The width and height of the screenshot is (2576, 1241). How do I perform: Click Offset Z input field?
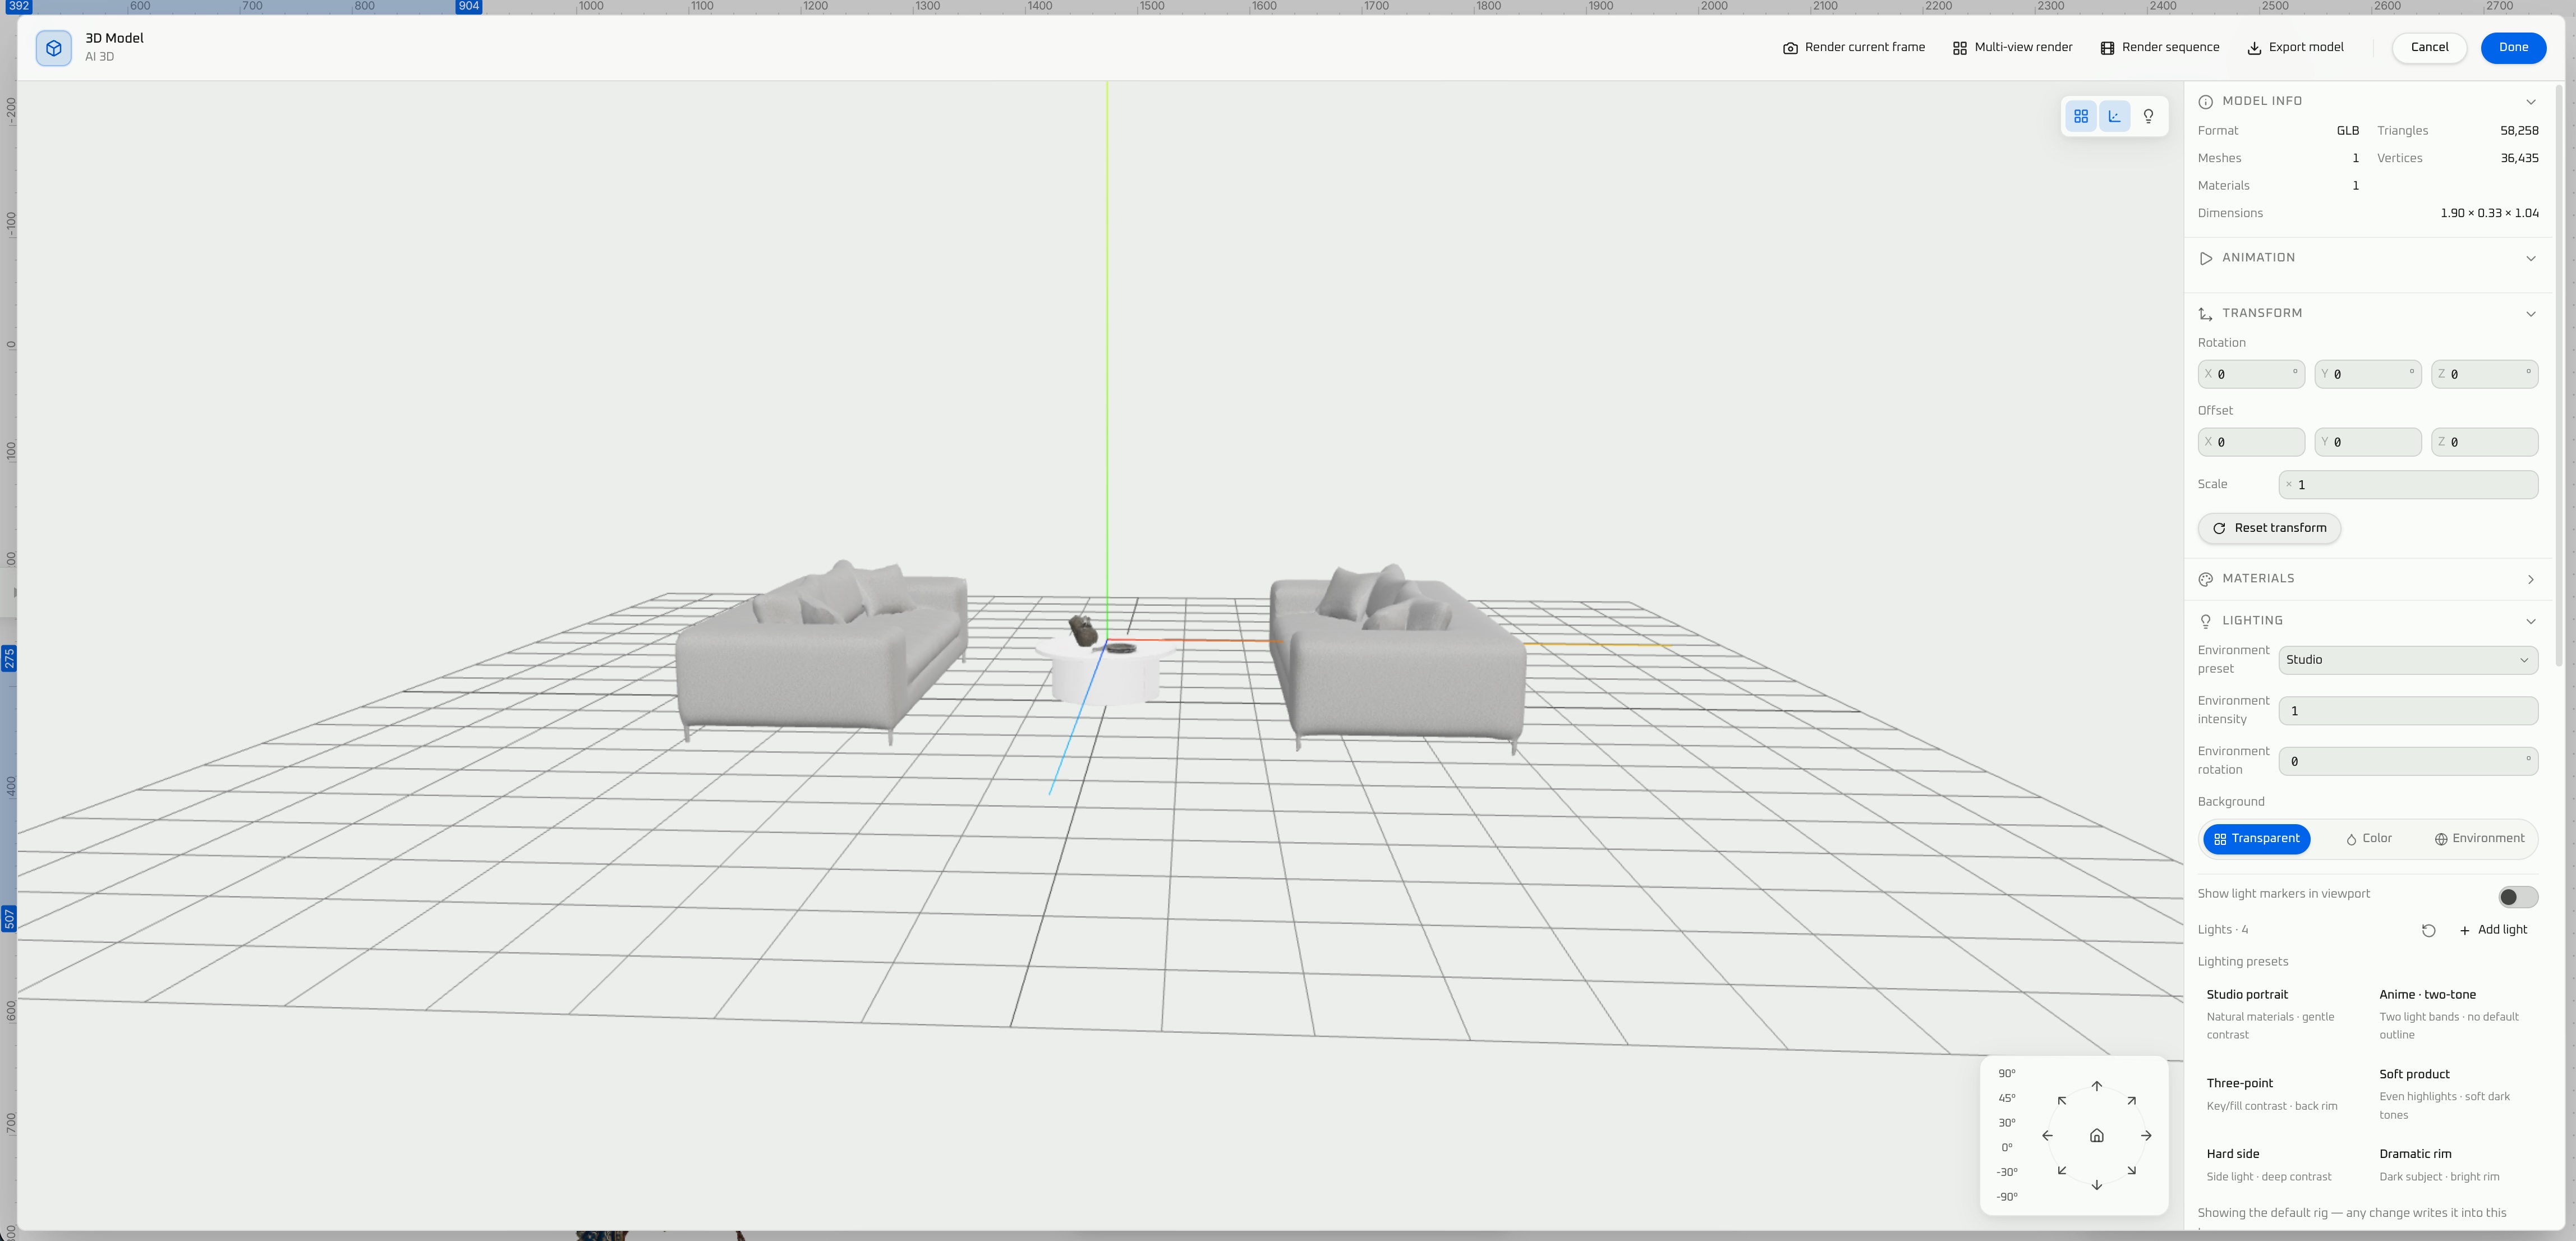2484,442
